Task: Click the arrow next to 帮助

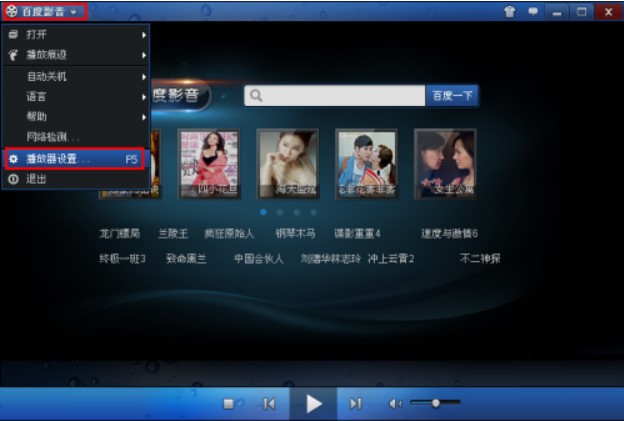Action: tap(144, 117)
